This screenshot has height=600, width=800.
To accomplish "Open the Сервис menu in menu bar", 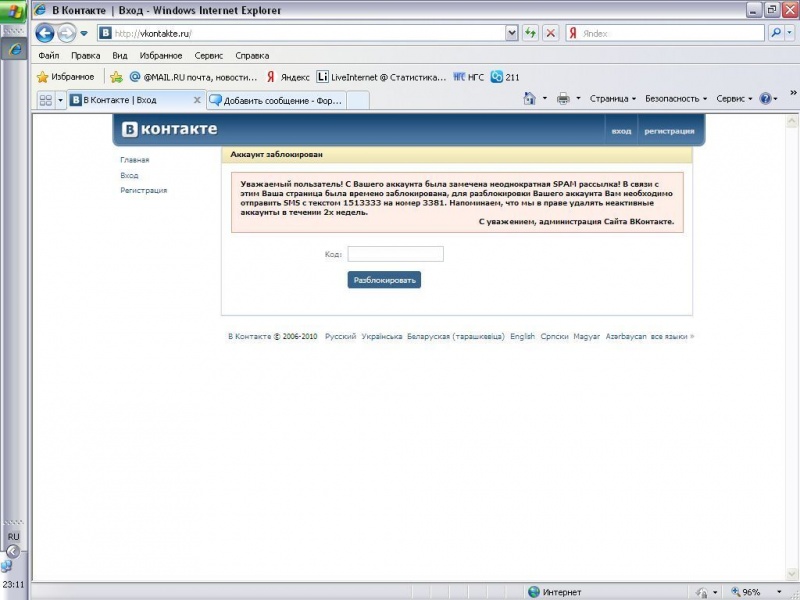I will click(209, 56).
